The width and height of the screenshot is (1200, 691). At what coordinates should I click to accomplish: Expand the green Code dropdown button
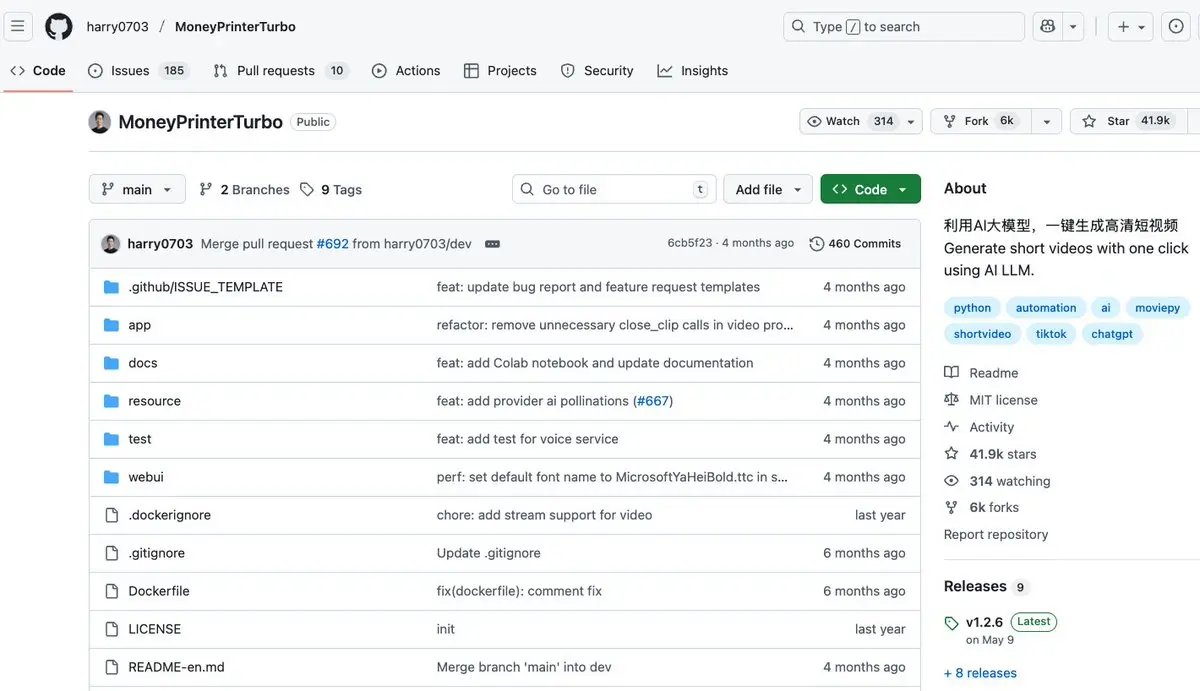870,190
